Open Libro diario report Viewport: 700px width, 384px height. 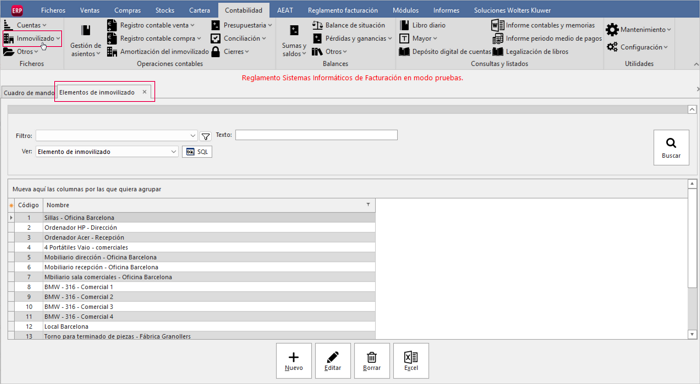423,25
